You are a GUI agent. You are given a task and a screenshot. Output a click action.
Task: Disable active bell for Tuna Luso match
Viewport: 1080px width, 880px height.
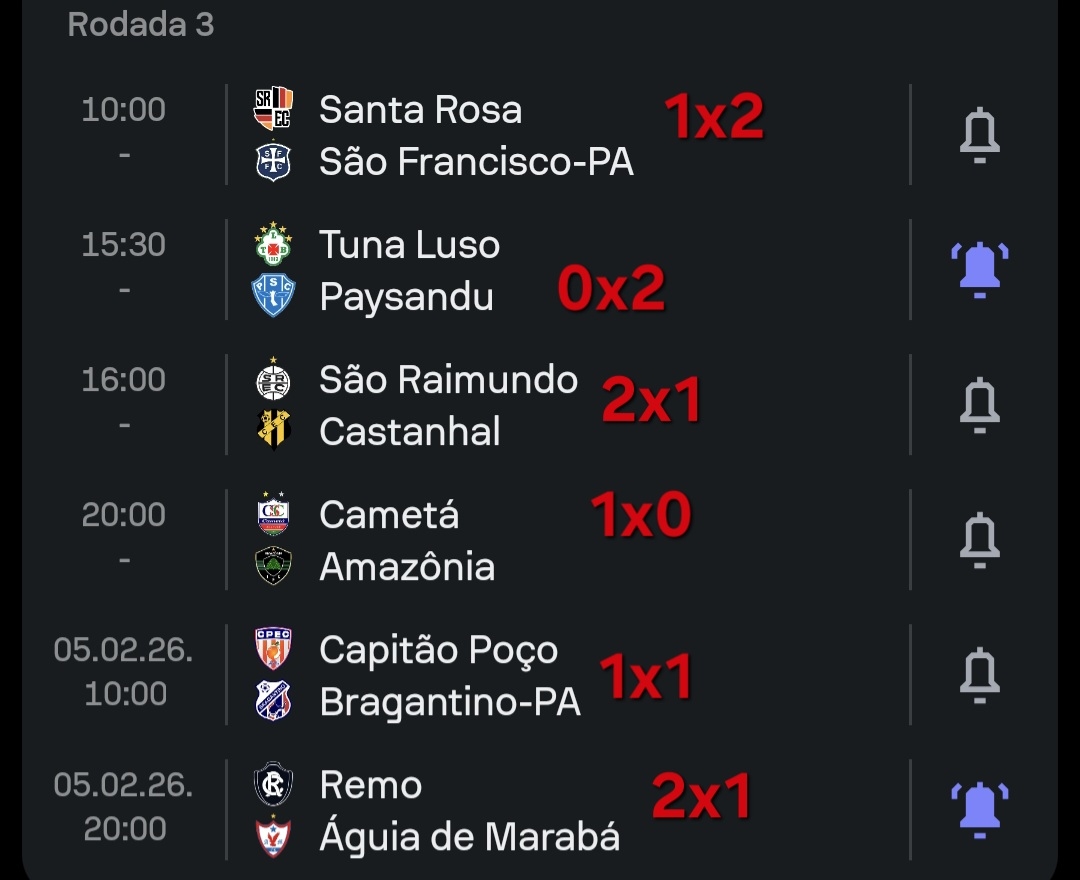(x=979, y=270)
